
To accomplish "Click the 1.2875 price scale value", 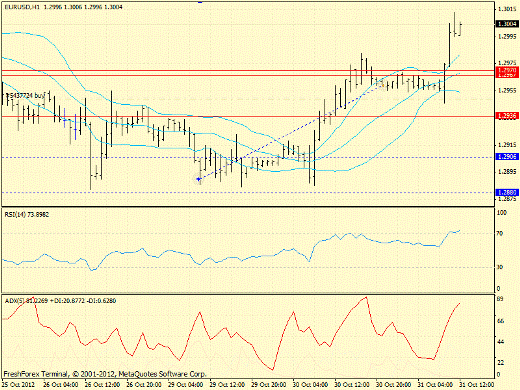I will [x=507, y=199].
